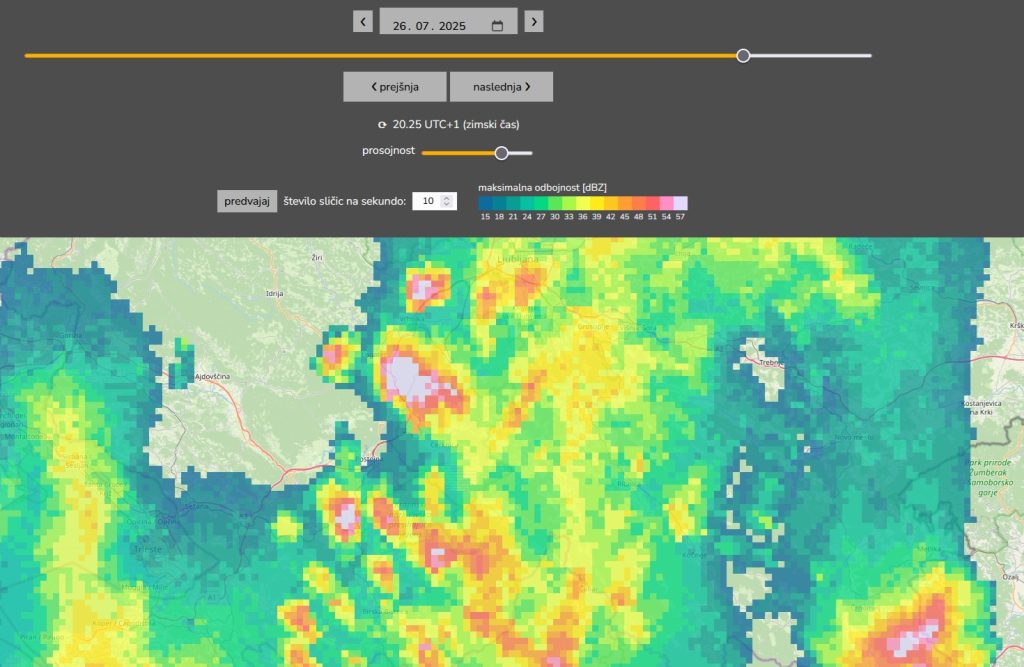Viewport: 1024px width, 667px height.
Task: Select the day 26 in date field
Action: coord(400,26)
